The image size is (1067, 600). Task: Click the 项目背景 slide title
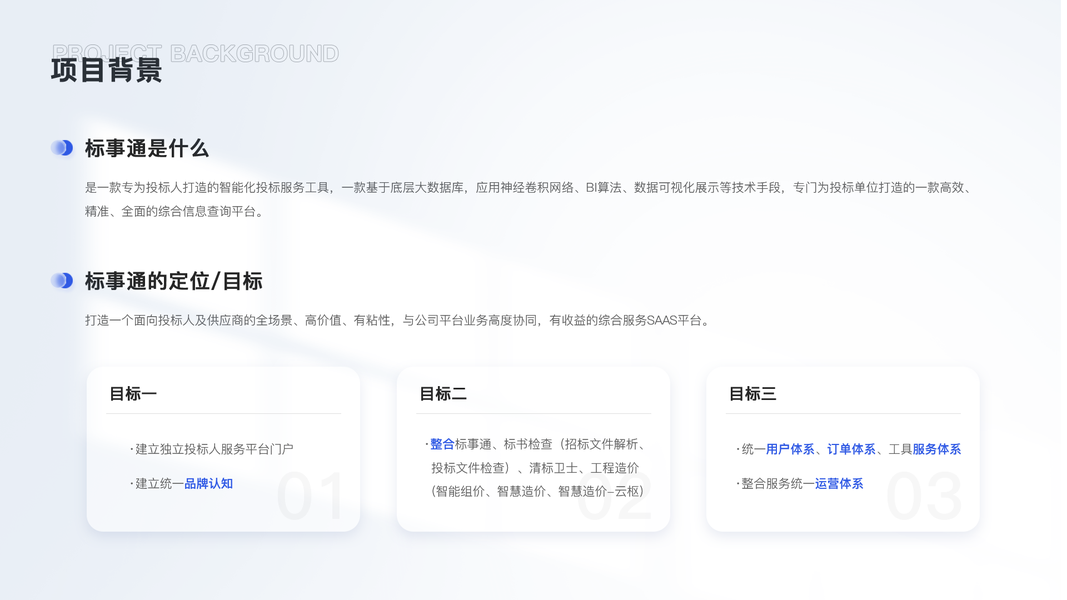coord(106,70)
